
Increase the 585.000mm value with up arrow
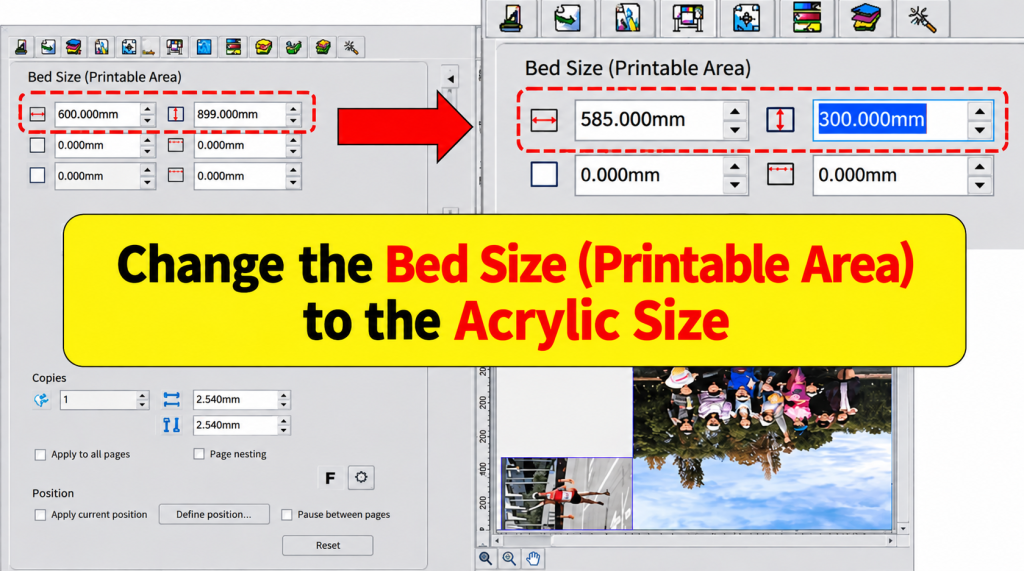[x=735, y=111]
